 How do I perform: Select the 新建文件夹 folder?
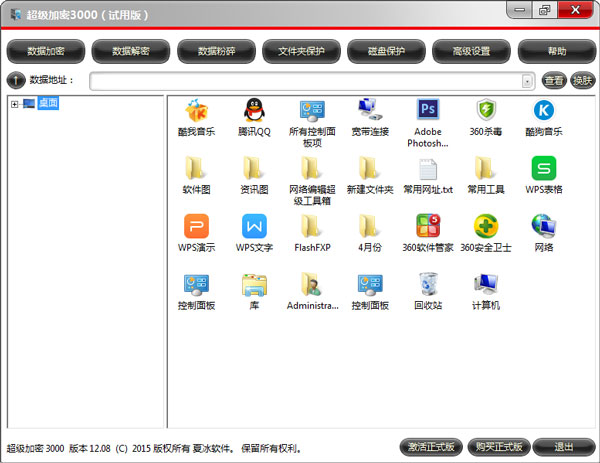370,168
